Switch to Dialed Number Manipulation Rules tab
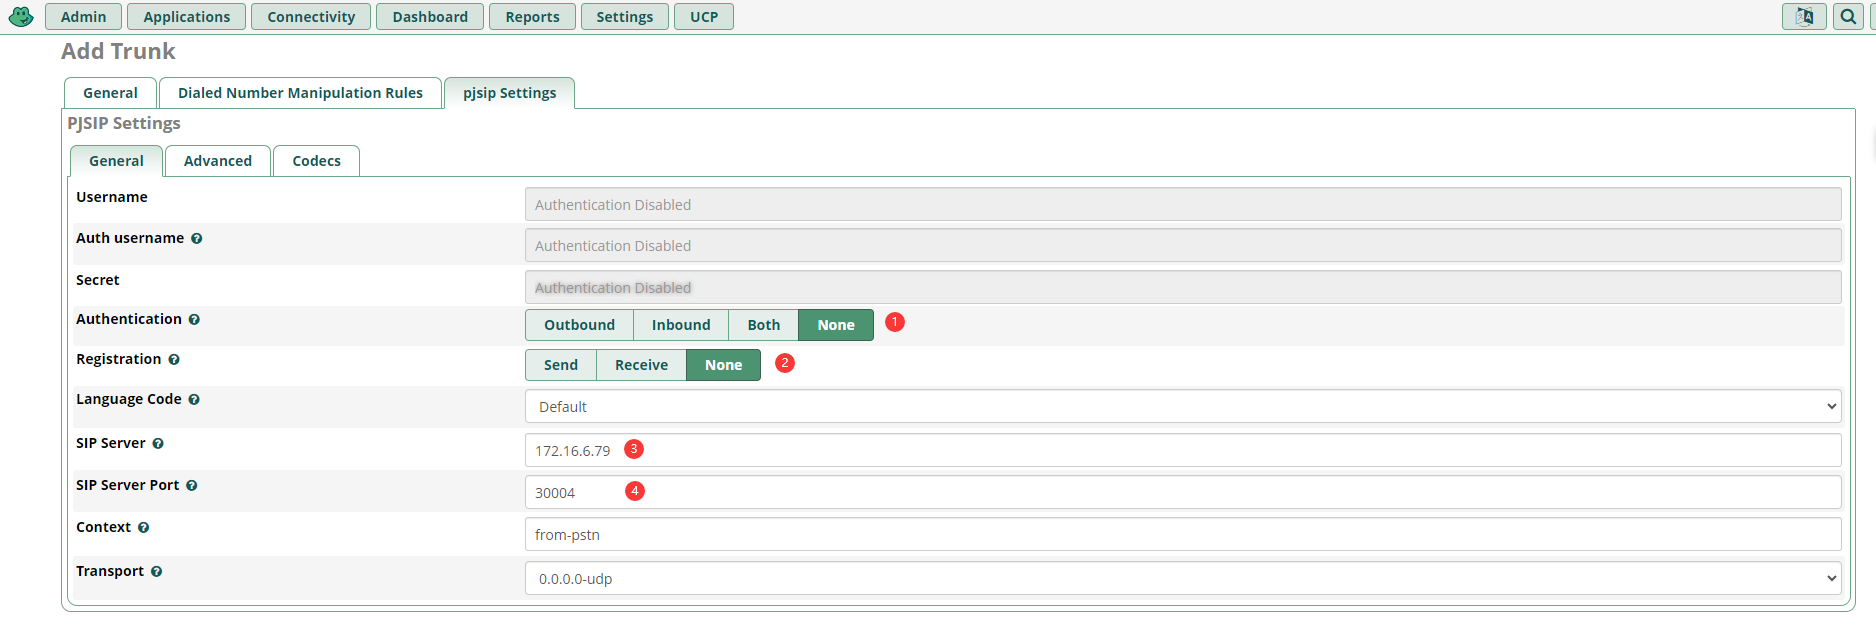Screen dimensions: 1876x640 (x=300, y=93)
